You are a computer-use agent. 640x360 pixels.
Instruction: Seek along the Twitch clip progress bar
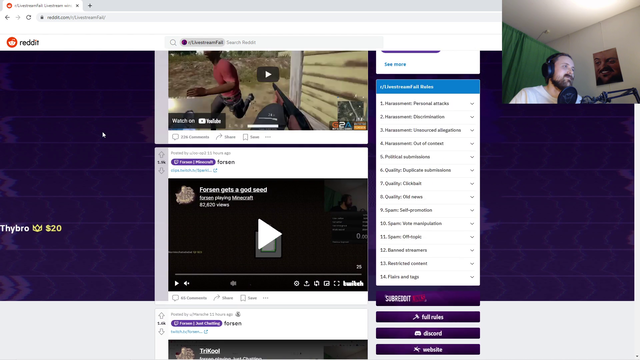[268, 274]
